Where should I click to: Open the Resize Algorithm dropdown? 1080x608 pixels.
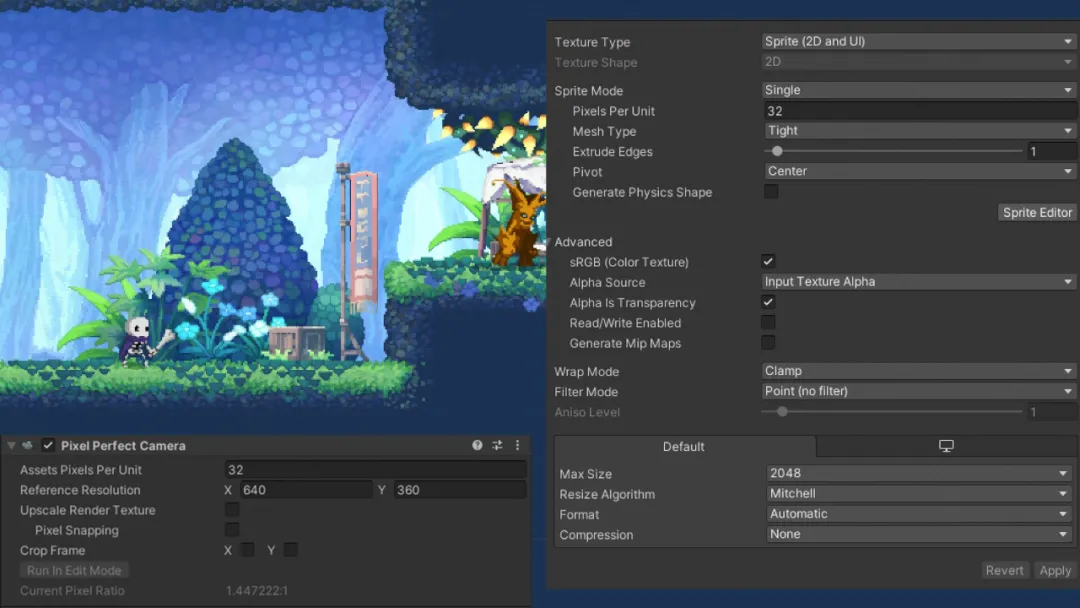click(917, 493)
